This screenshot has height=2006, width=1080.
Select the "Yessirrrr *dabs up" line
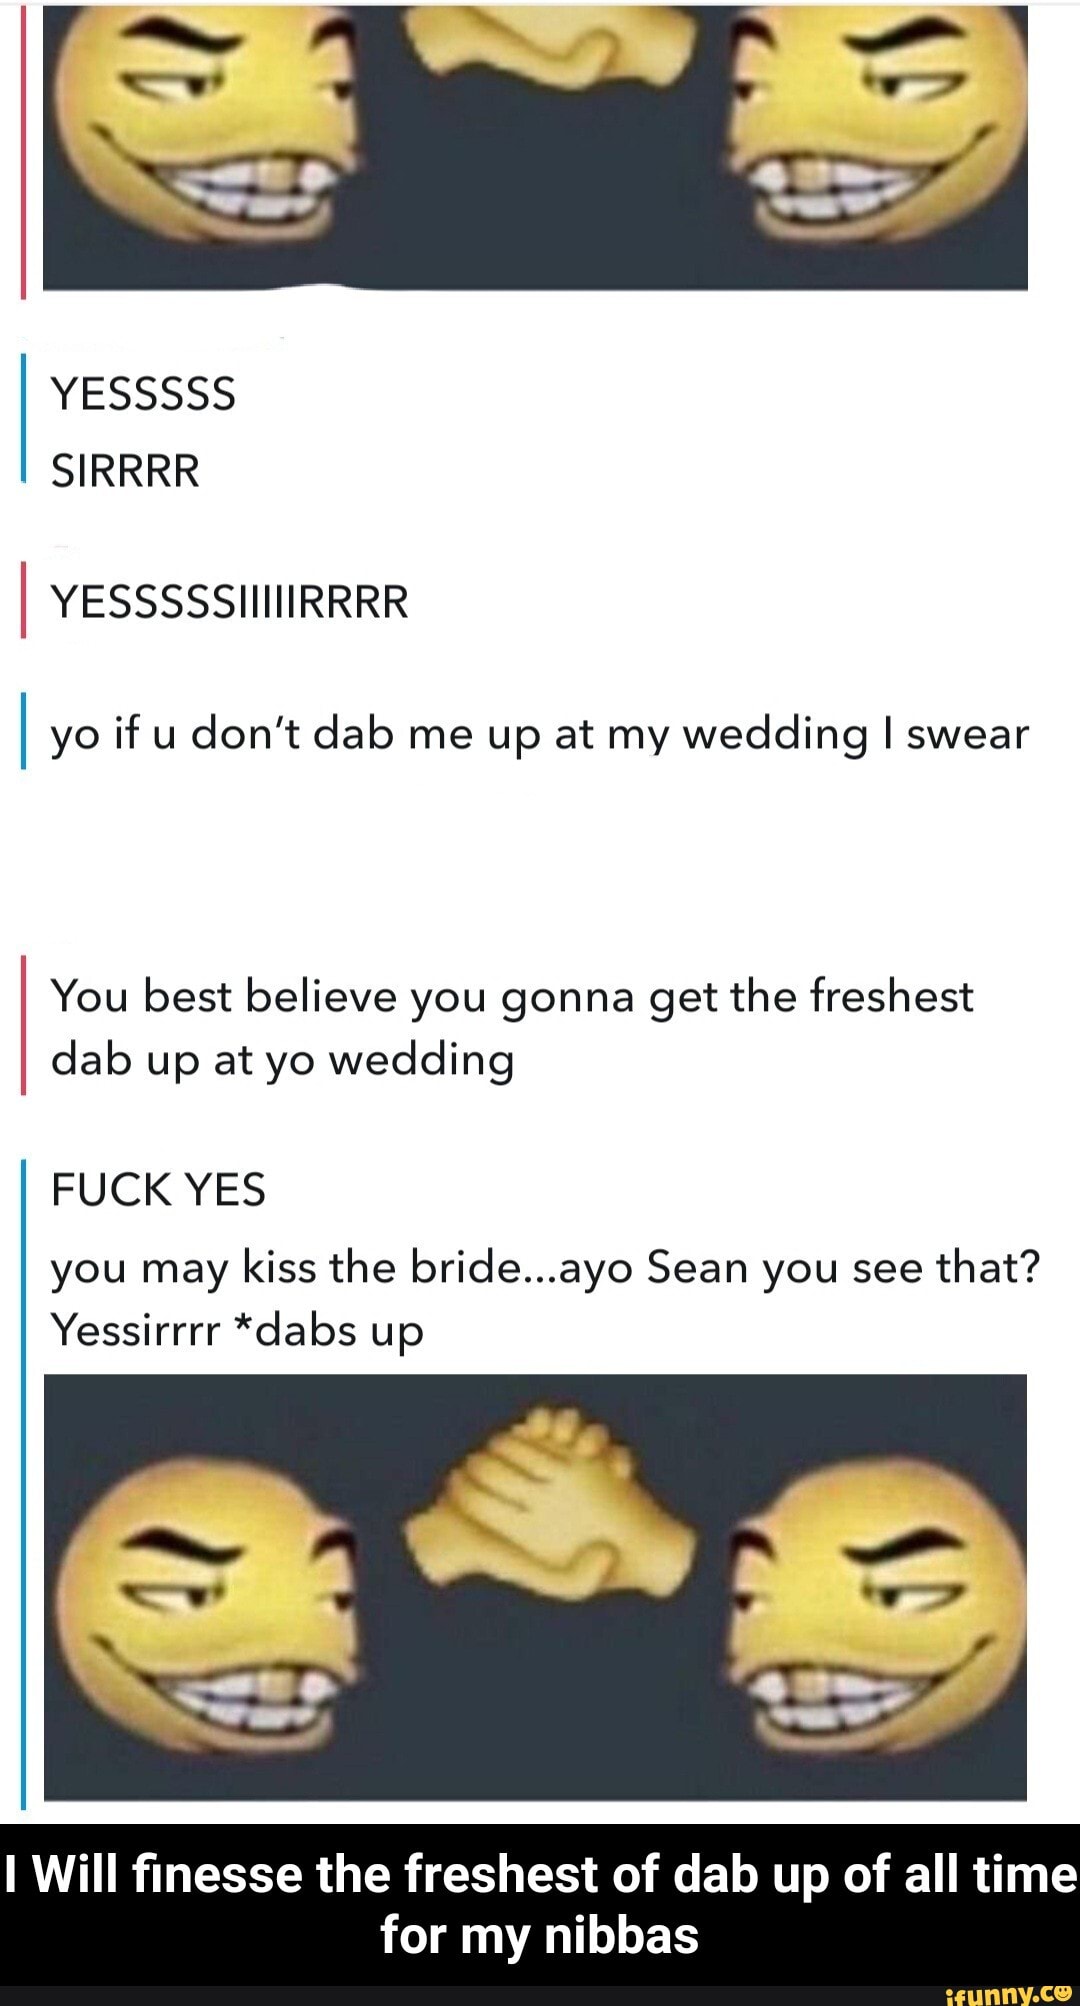click(x=237, y=1331)
